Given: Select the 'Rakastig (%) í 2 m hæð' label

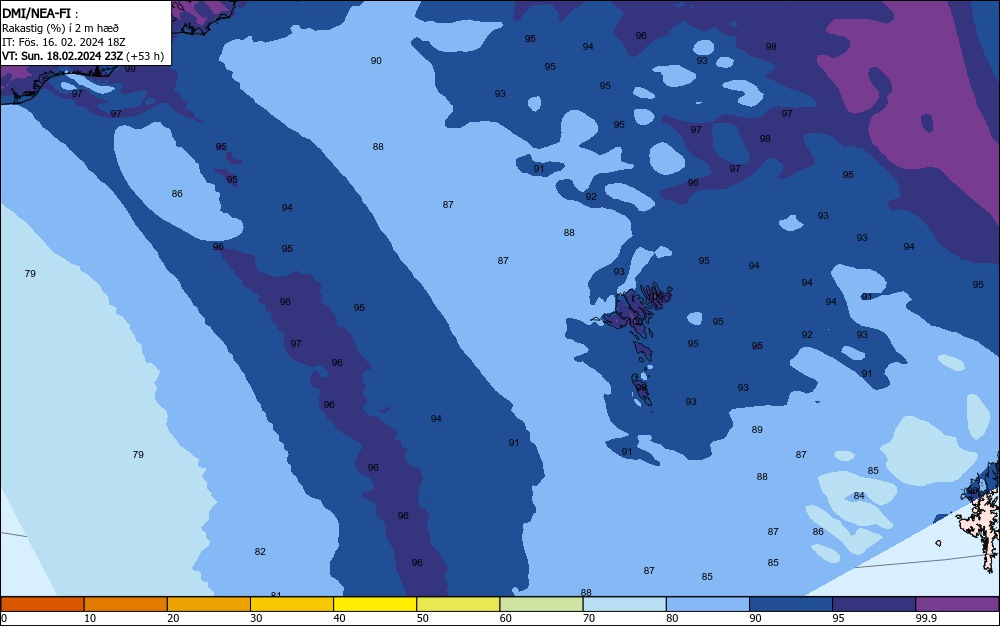Looking at the screenshot, I should click(x=60, y=28).
